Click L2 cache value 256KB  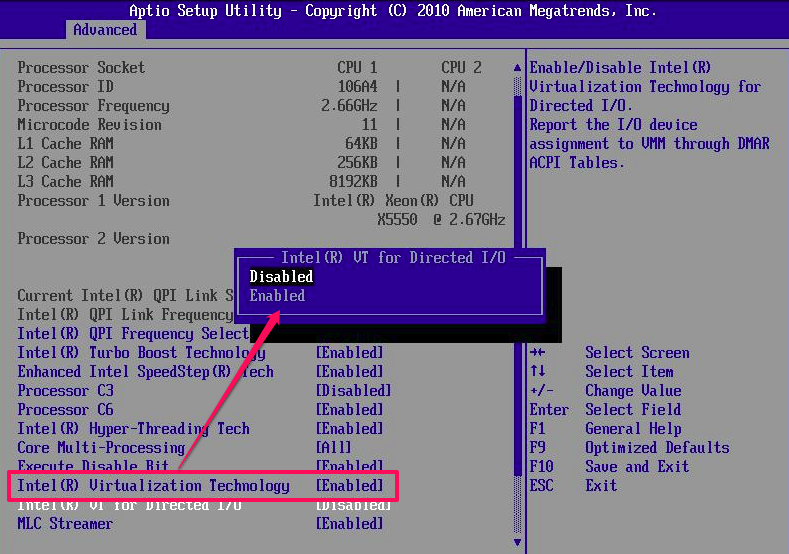357,163
